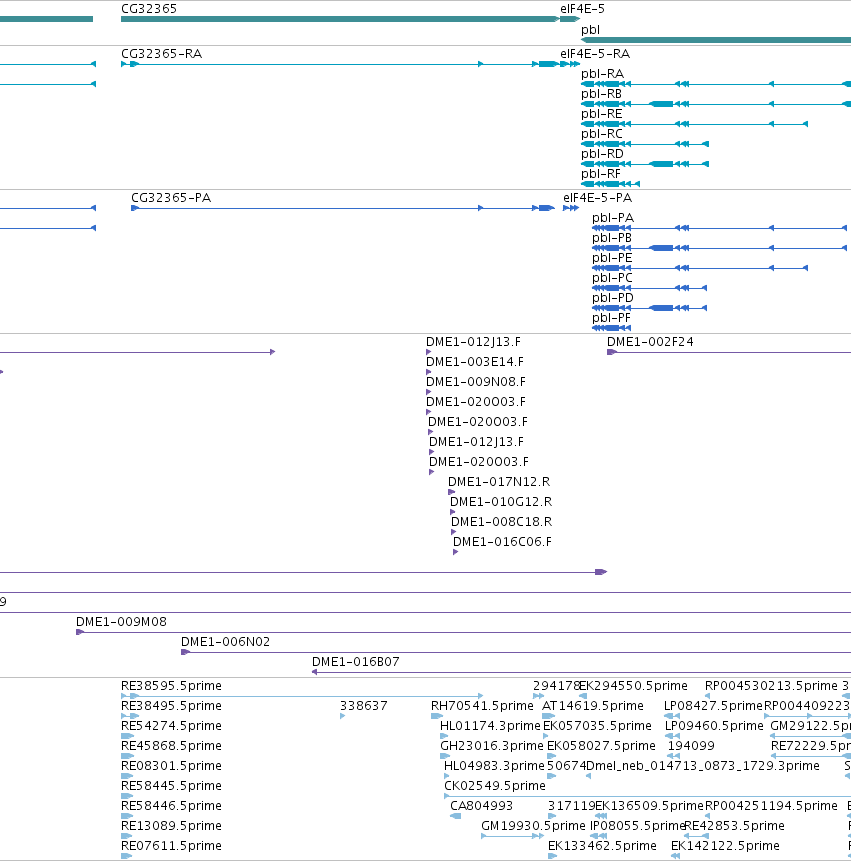Click the pbl-RA transcript label
The height and width of the screenshot is (861, 851).
pyautogui.click(x=602, y=74)
